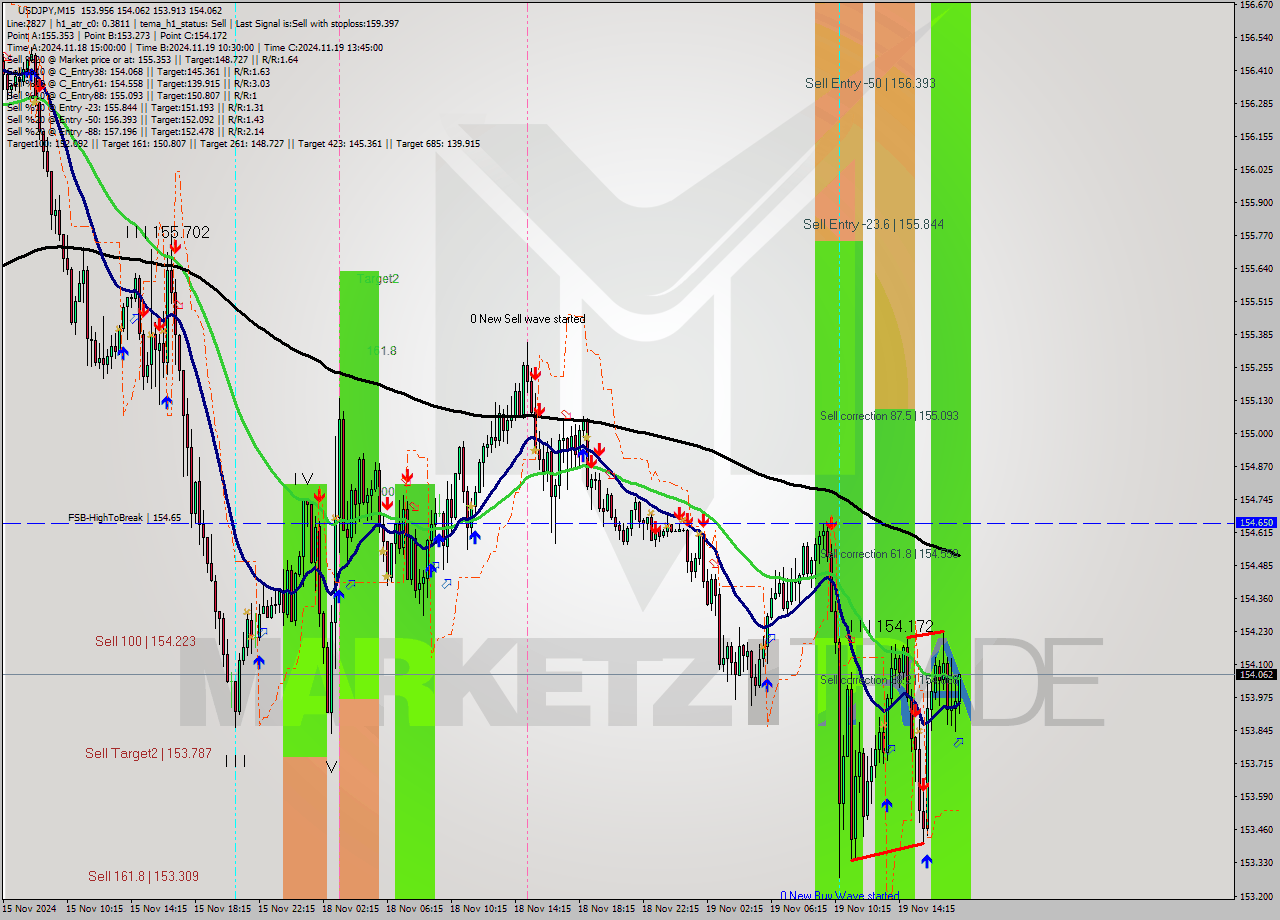Click price axis value 155.770
The image size is (1280, 920).
(x=1256, y=235)
